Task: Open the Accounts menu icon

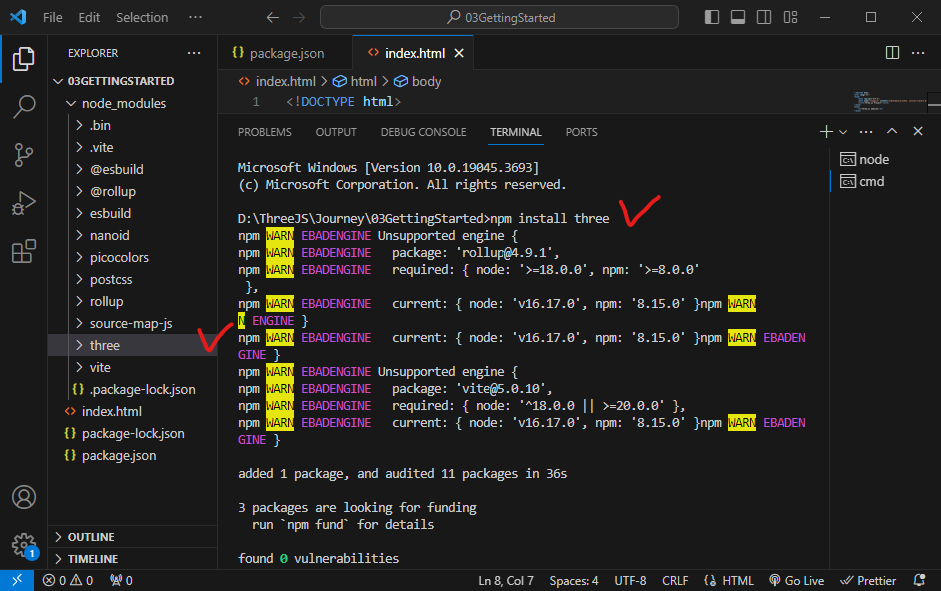Action: coord(23,497)
